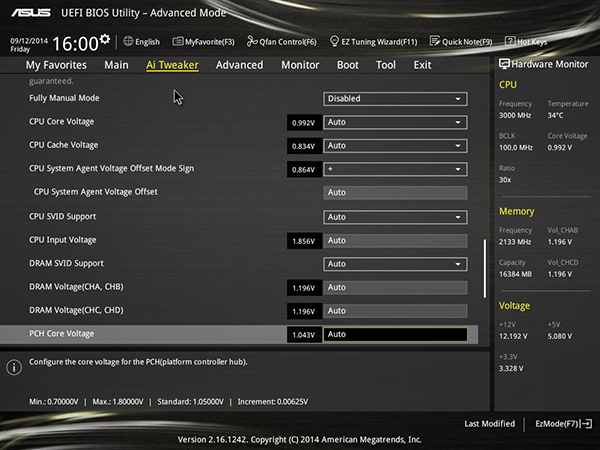Open the Monitor tab
This screenshot has height=450, width=600.
pos(300,65)
